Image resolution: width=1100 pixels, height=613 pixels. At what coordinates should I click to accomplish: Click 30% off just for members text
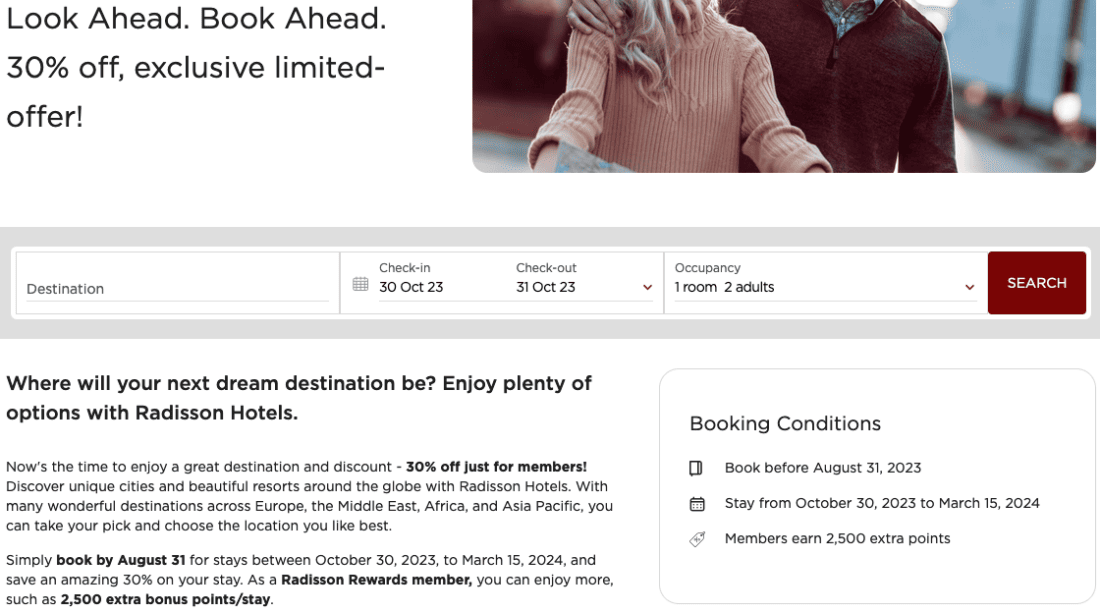pyautogui.click(x=498, y=466)
